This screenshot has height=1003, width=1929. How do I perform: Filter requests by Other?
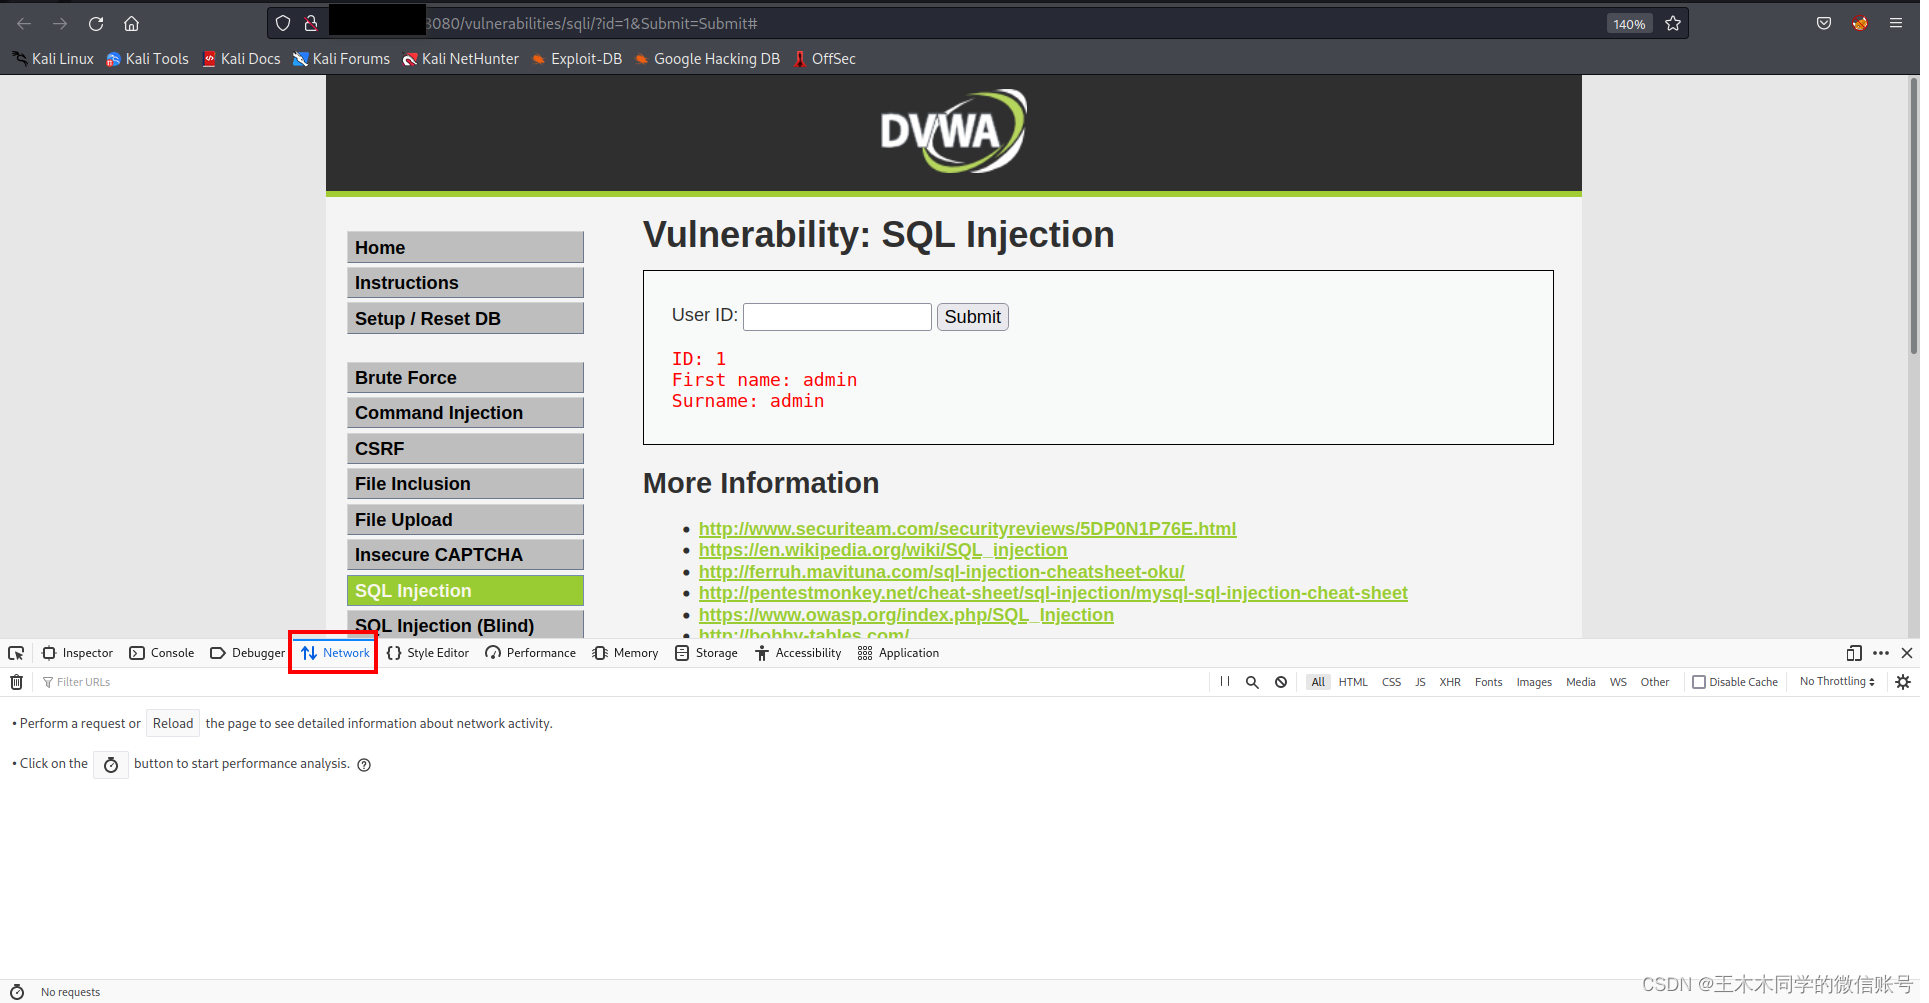pos(1655,682)
